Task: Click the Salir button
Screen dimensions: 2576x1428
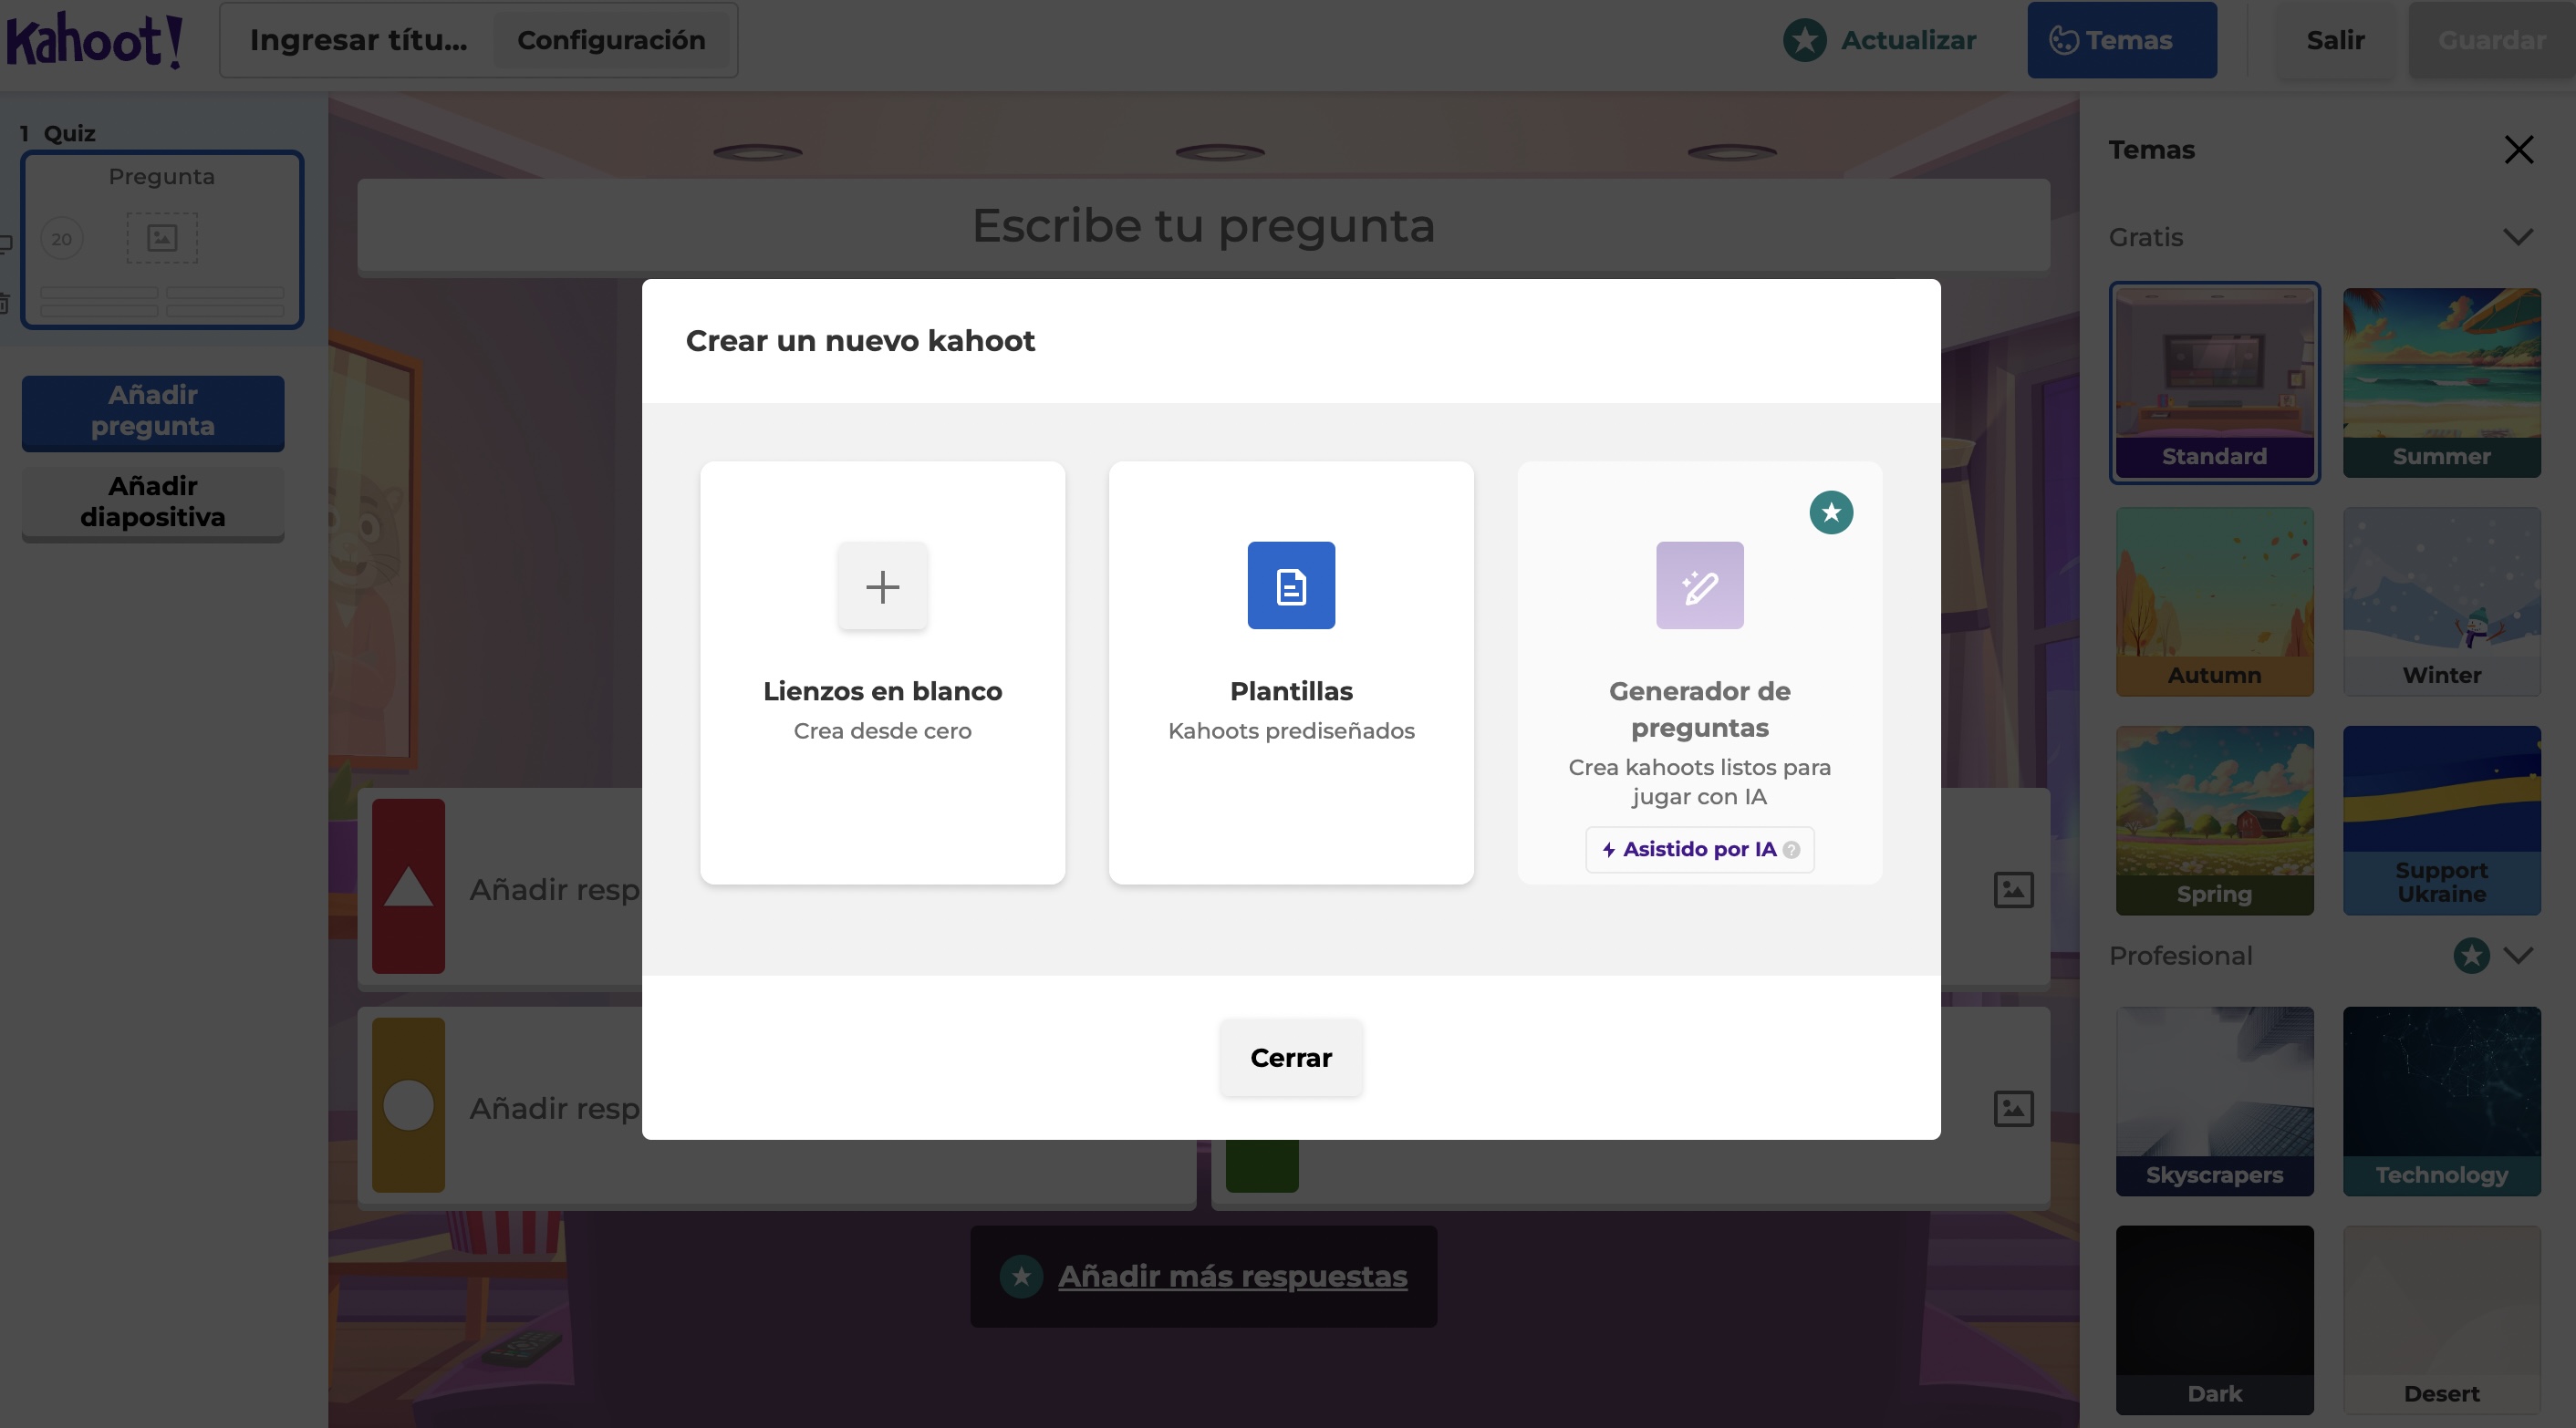Action: pyautogui.click(x=2335, y=40)
